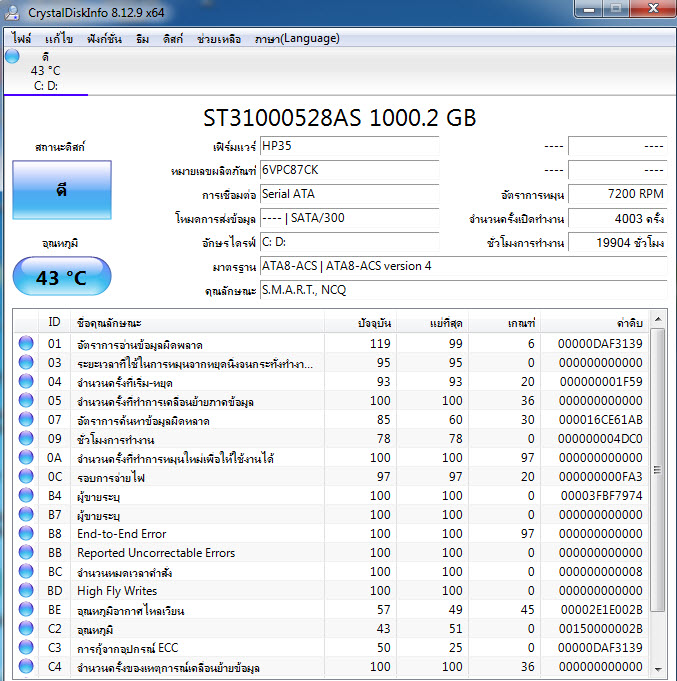
Task: Click the disk status orb above 43 °C
Action: click(x=12, y=57)
